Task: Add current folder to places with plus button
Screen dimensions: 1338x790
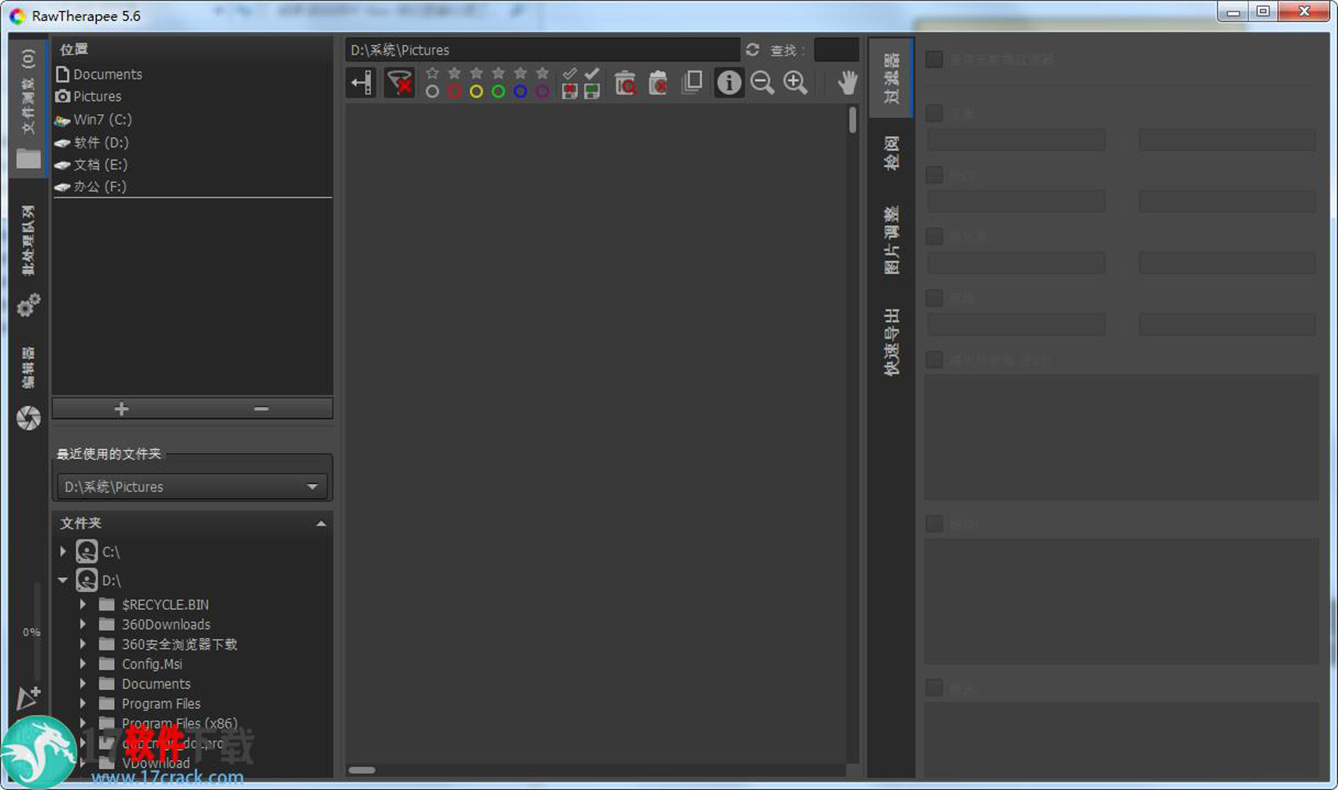Action: click(122, 408)
